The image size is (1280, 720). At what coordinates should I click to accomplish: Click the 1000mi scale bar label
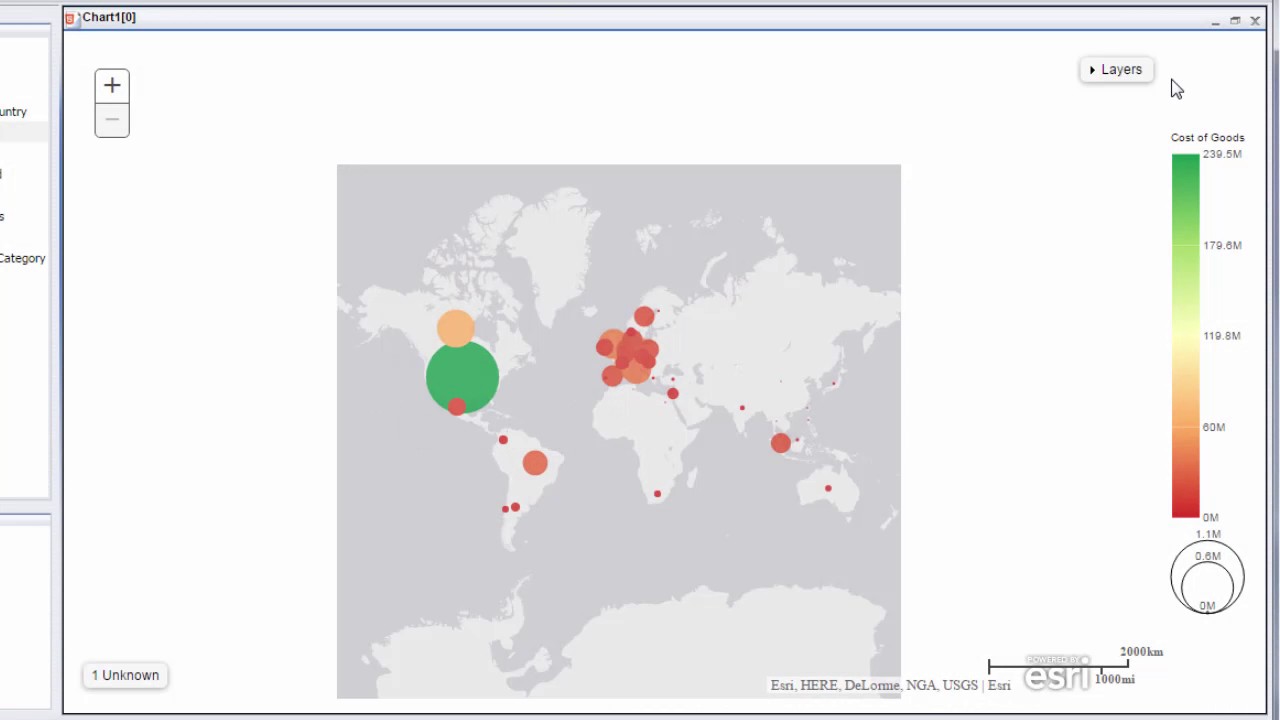[x=1114, y=679]
